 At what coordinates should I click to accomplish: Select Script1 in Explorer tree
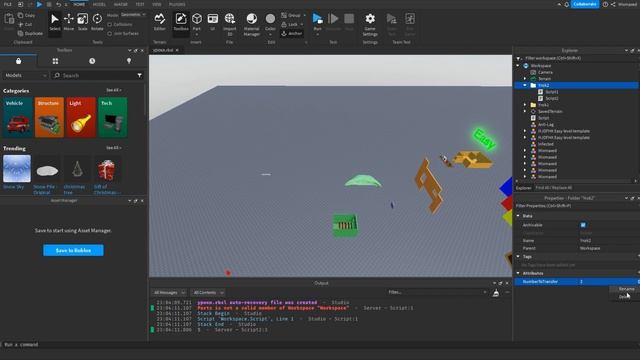(x=552, y=92)
